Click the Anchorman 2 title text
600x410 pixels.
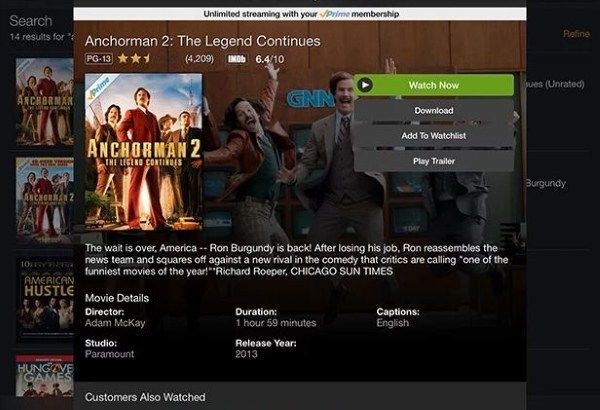pos(203,41)
